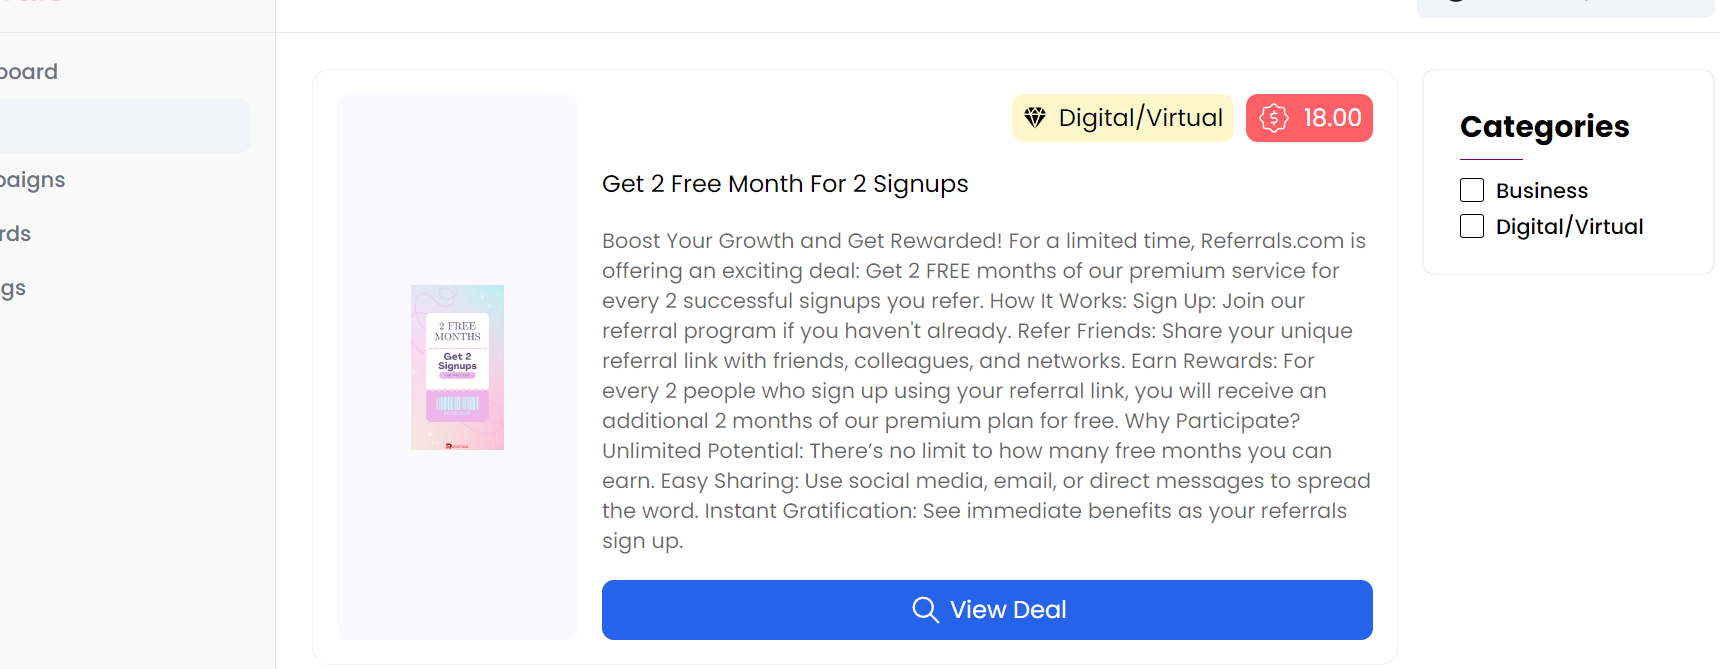This screenshot has width=1720, height=669.
Task: Click the Business category label text
Action: click(1541, 191)
